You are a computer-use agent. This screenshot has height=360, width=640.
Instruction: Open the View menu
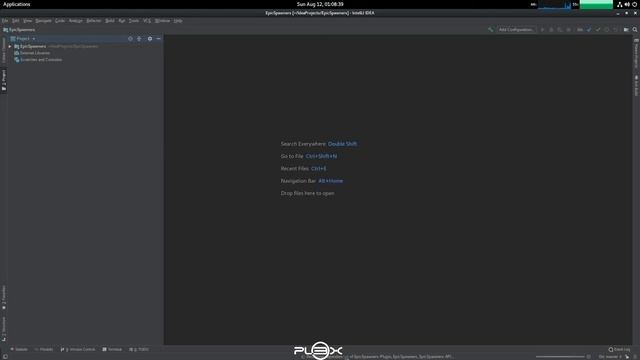tap(27, 21)
